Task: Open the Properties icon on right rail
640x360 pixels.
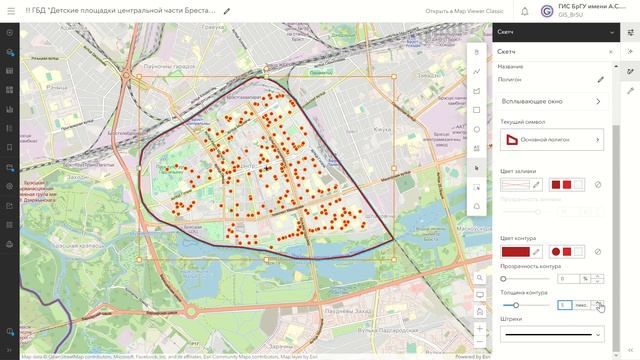Action: 630,33
